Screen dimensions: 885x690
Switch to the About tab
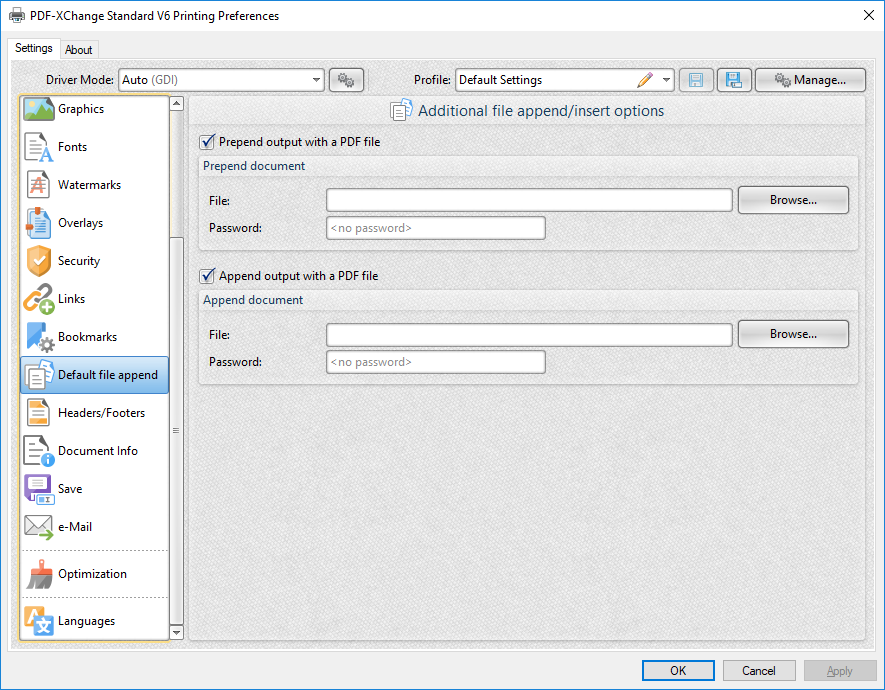click(78, 50)
